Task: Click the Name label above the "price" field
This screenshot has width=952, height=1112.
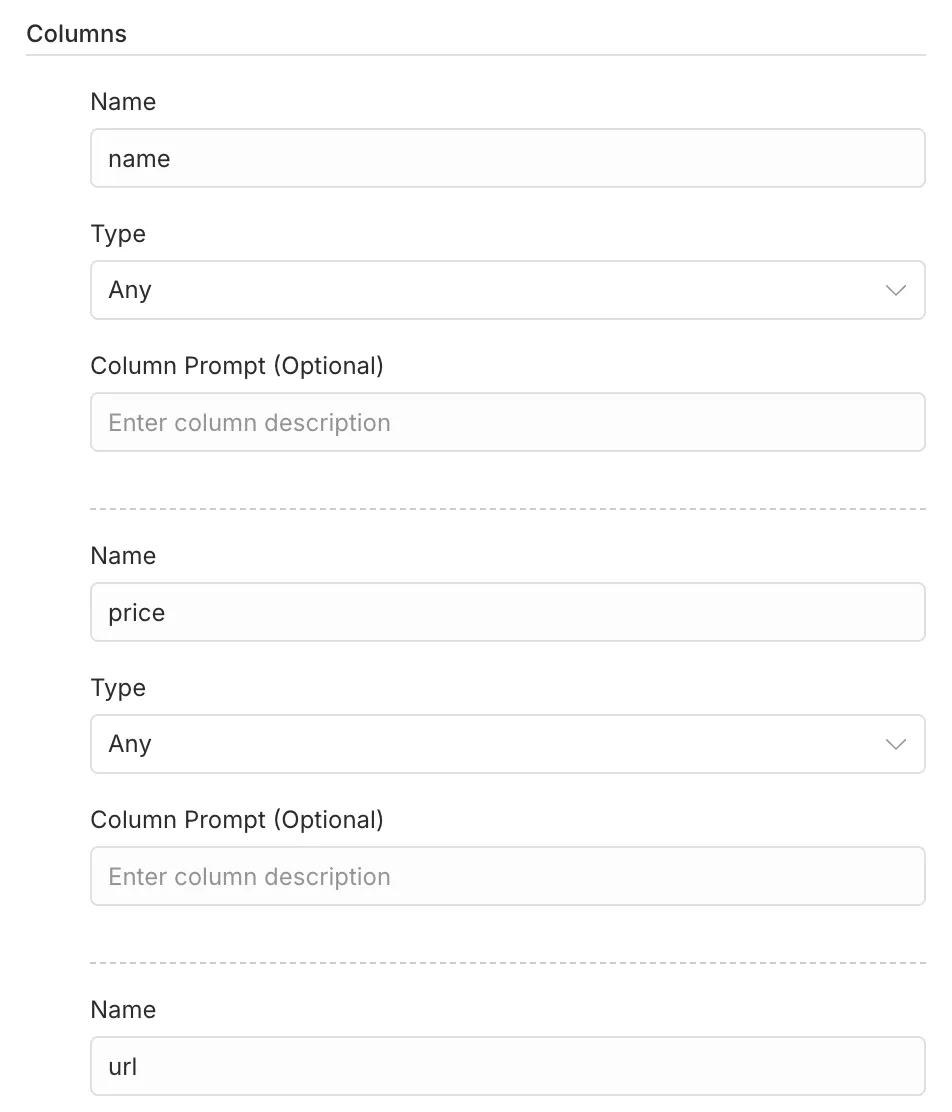Action: click(123, 556)
